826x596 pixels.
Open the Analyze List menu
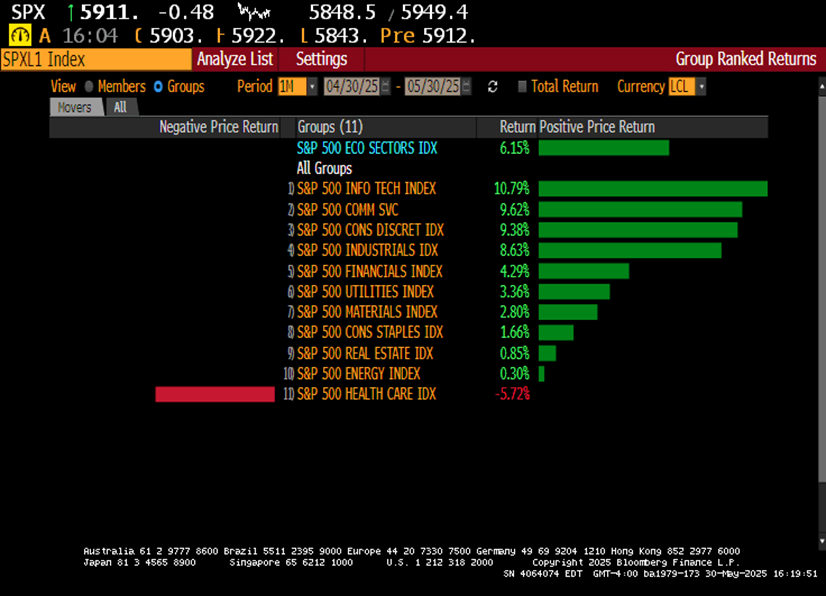pyautogui.click(x=235, y=59)
